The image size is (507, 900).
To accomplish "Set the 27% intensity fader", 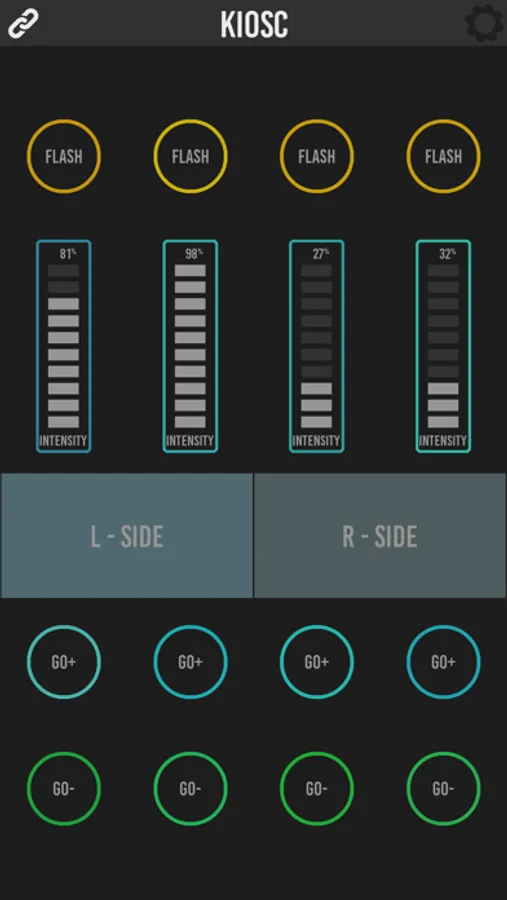I will tap(317, 346).
